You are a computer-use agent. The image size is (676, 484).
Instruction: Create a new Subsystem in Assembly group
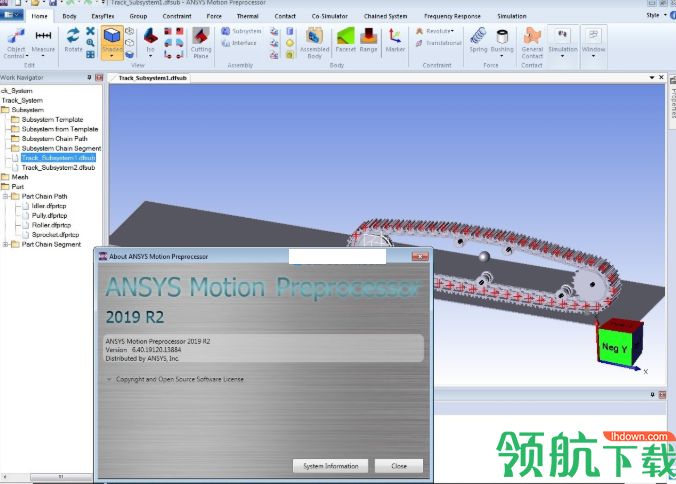pyautogui.click(x=241, y=31)
